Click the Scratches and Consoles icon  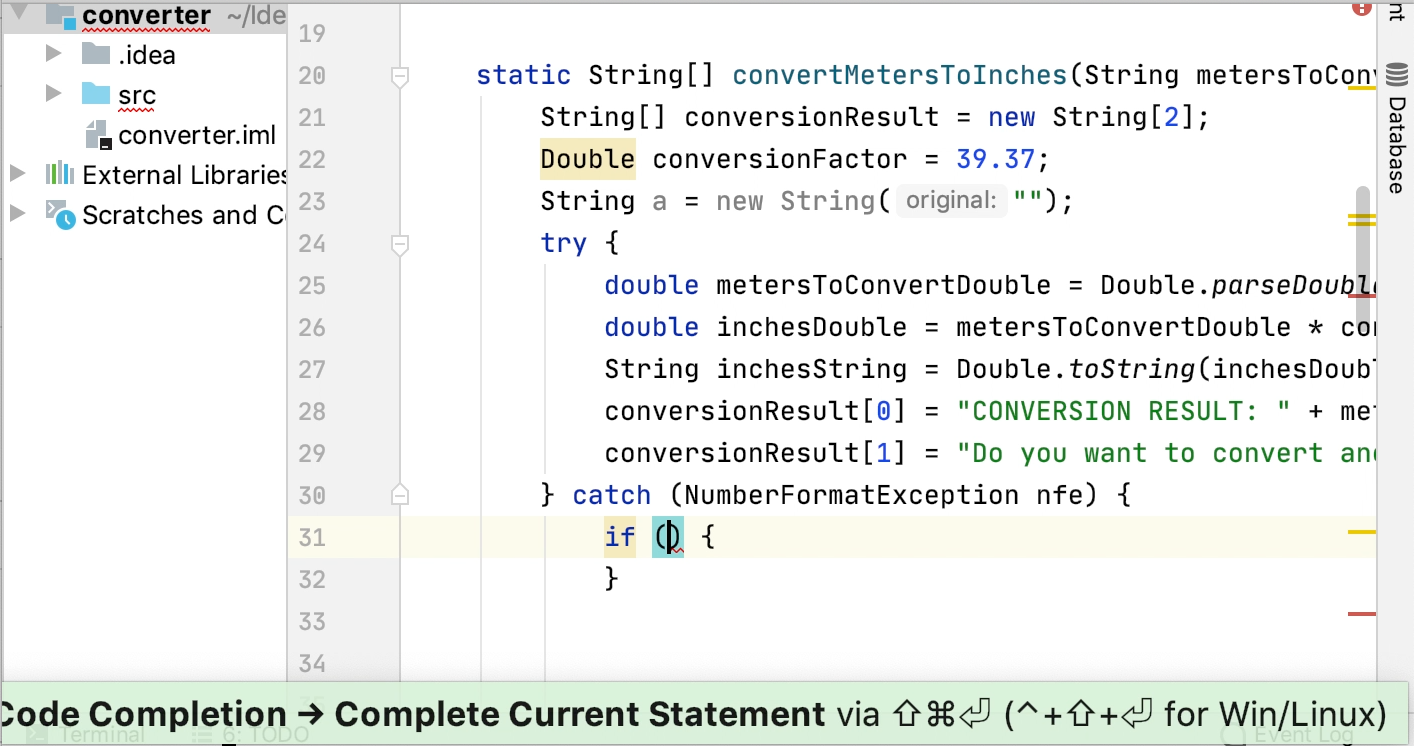pos(60,214)
